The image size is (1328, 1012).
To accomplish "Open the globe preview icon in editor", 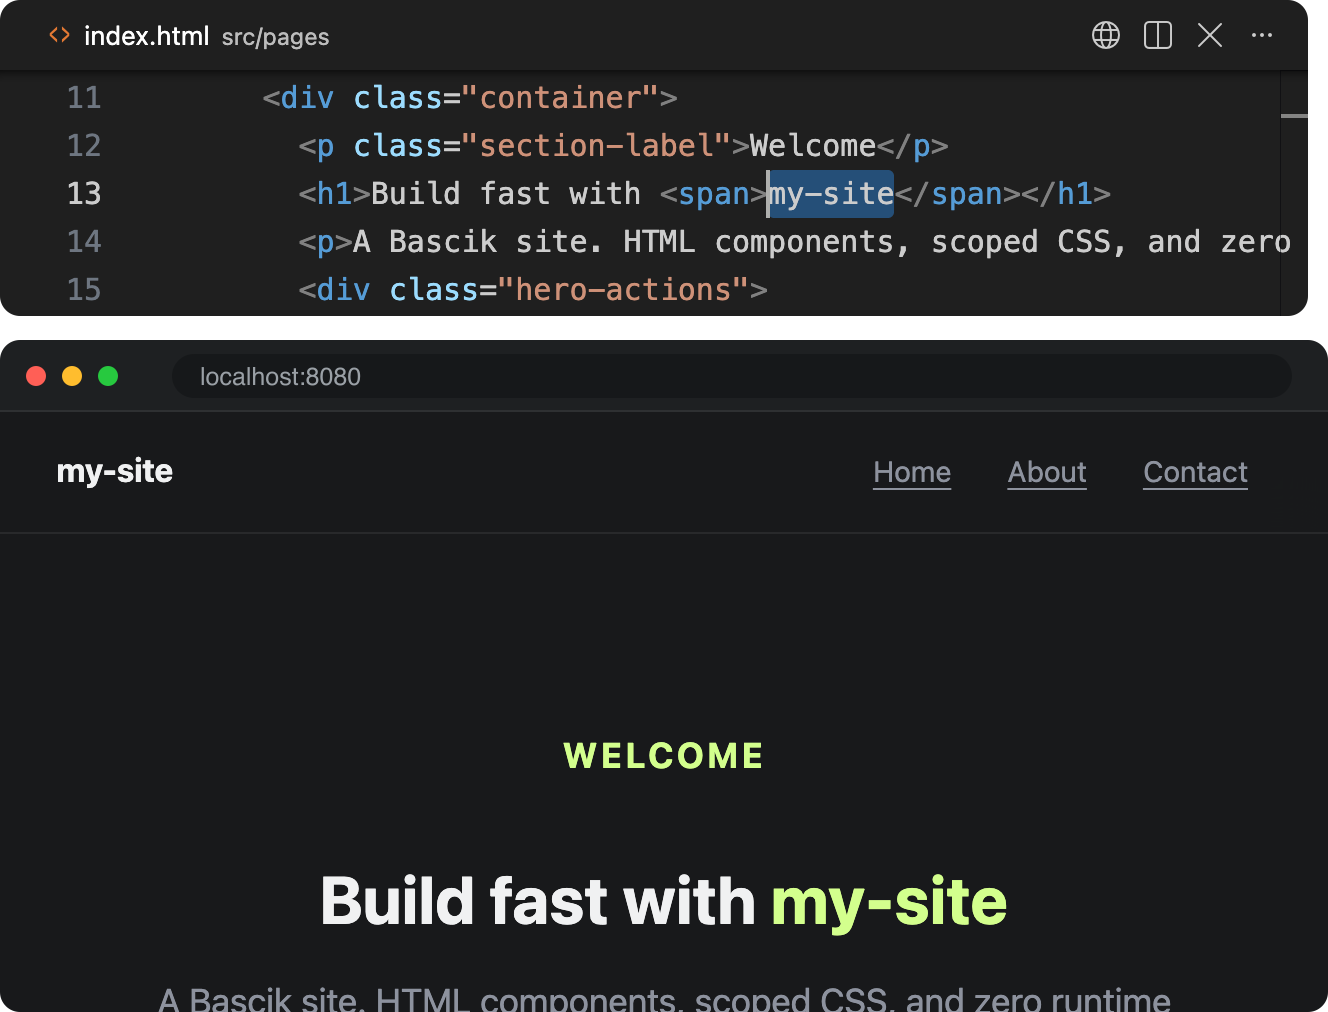I will pos(1106,36).
